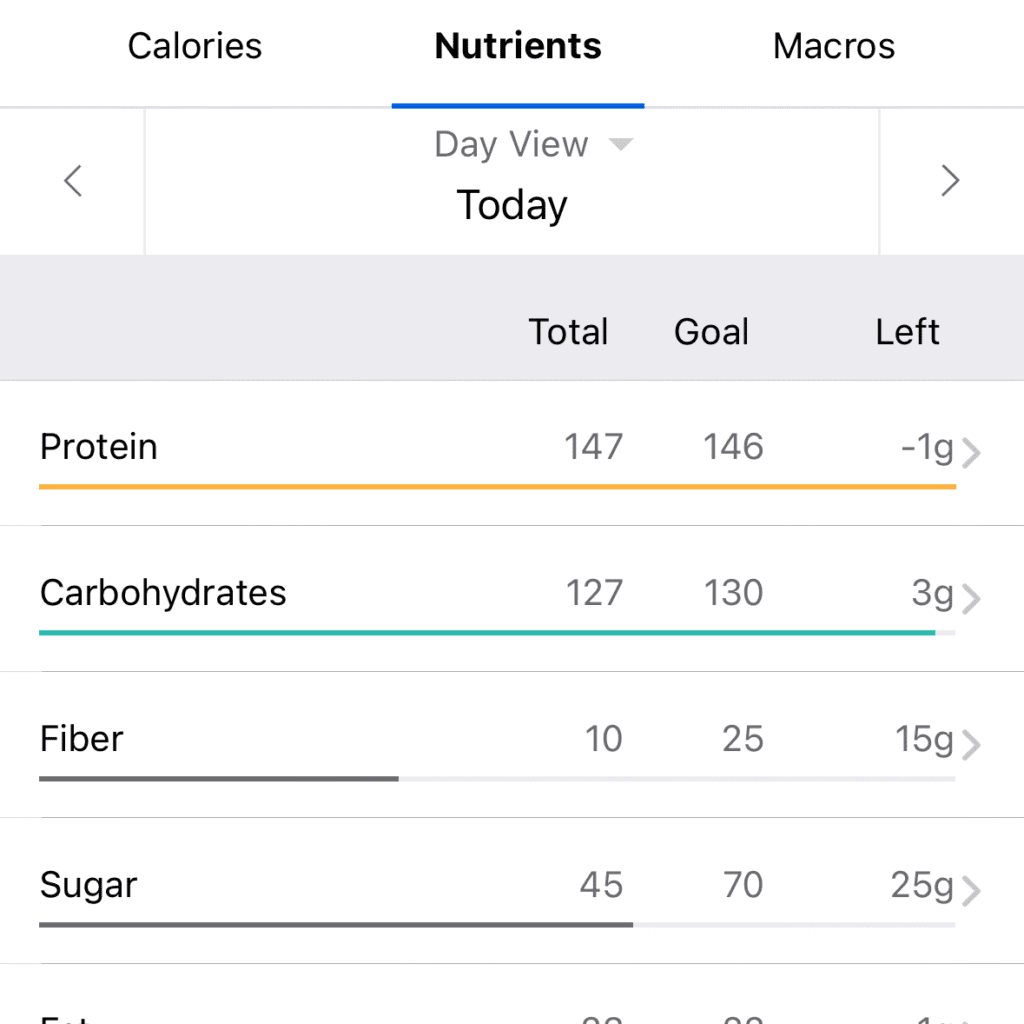1024x1024 pixels.
Task: Click the Left column header
Action: 906,332
